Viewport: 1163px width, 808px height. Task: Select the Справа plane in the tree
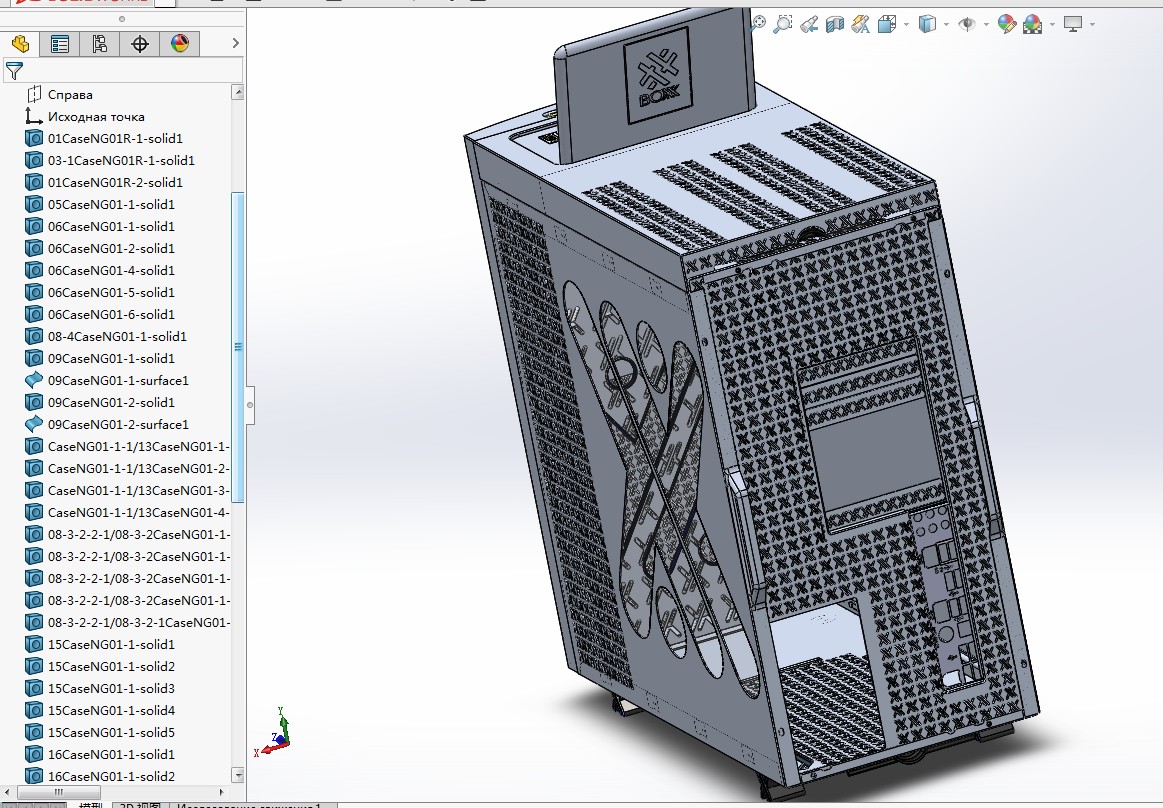(70, 94)
